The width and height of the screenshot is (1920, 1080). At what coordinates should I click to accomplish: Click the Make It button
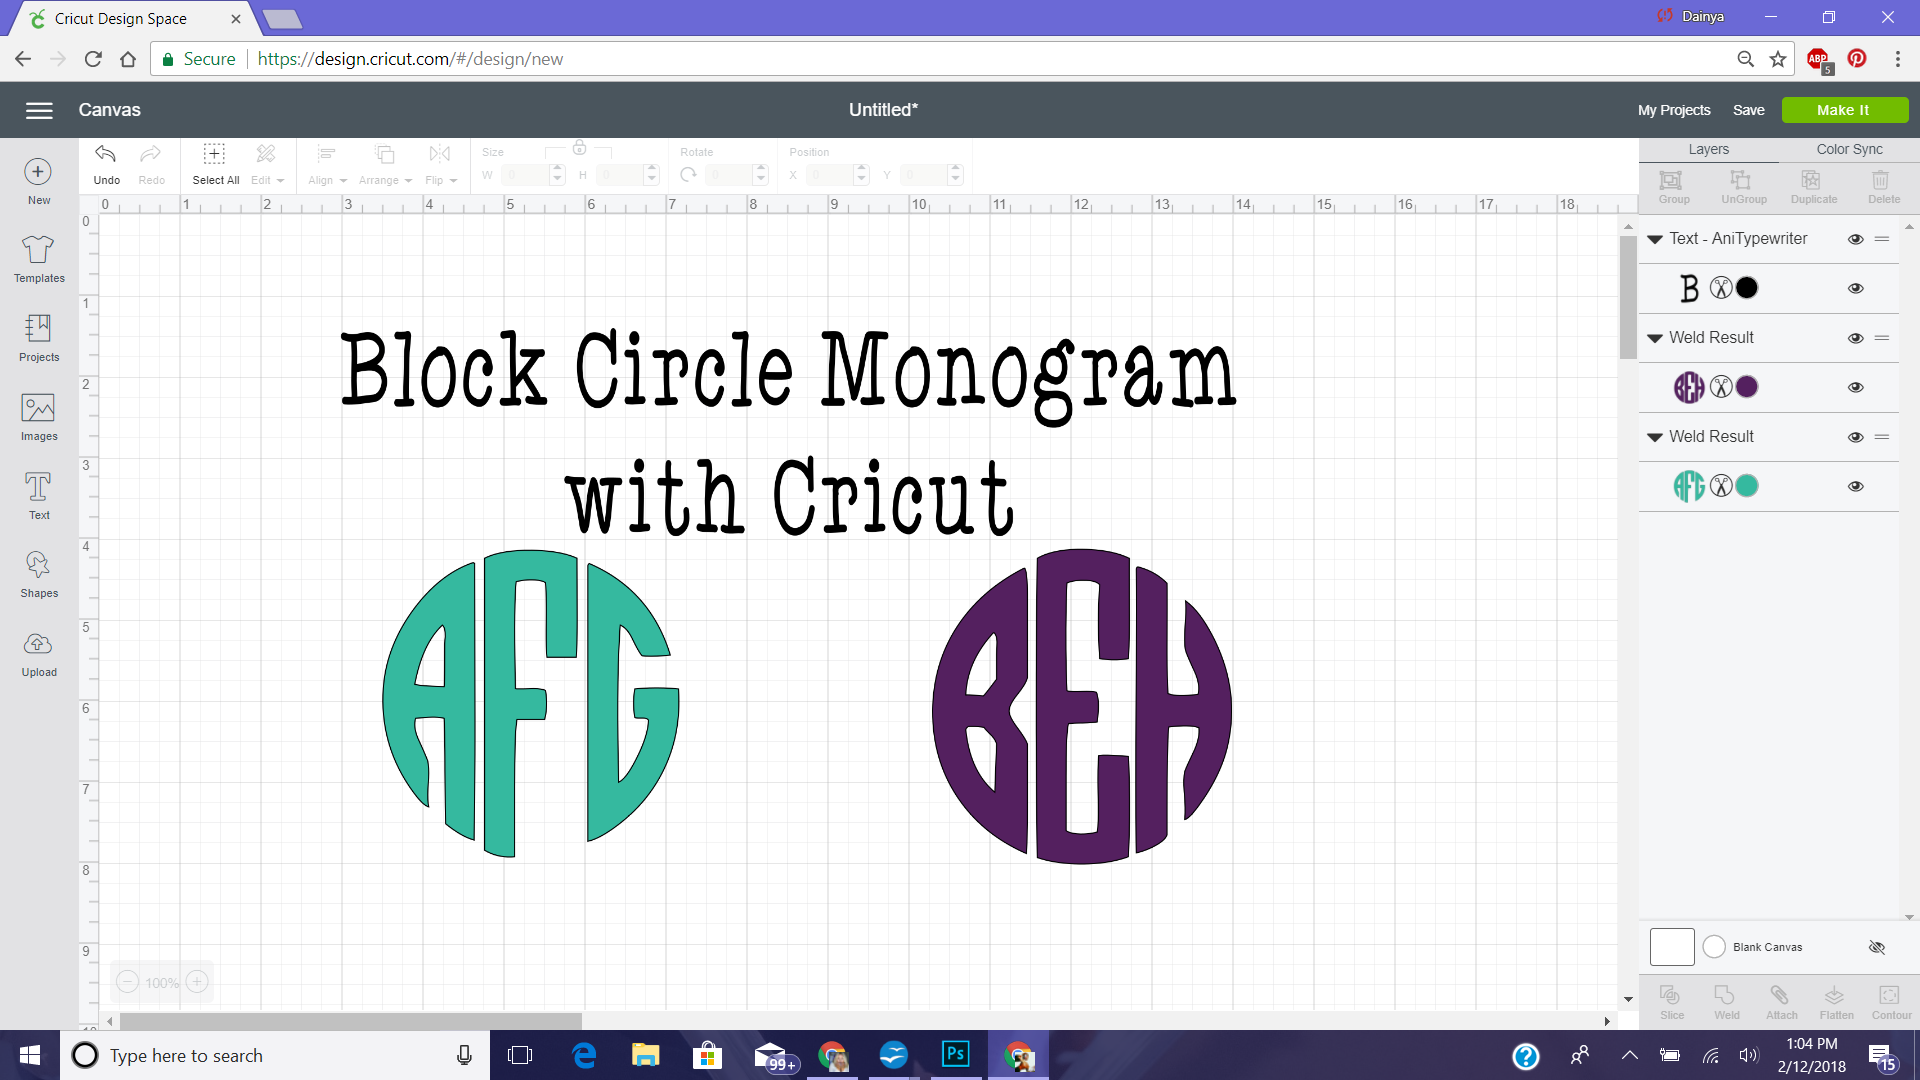coord(1844,110)
